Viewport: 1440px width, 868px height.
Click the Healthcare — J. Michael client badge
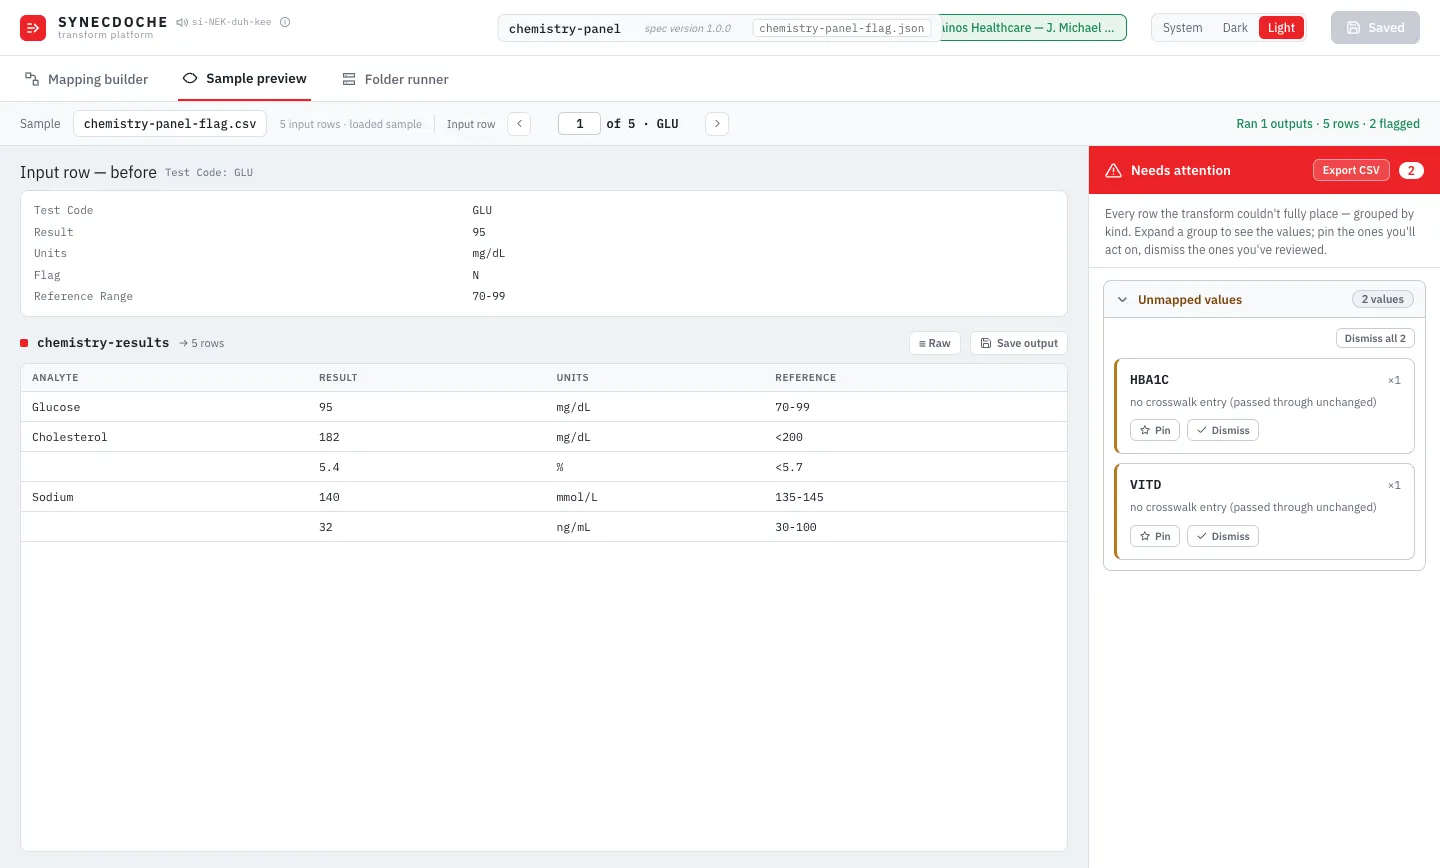(x=1031, y=28)
